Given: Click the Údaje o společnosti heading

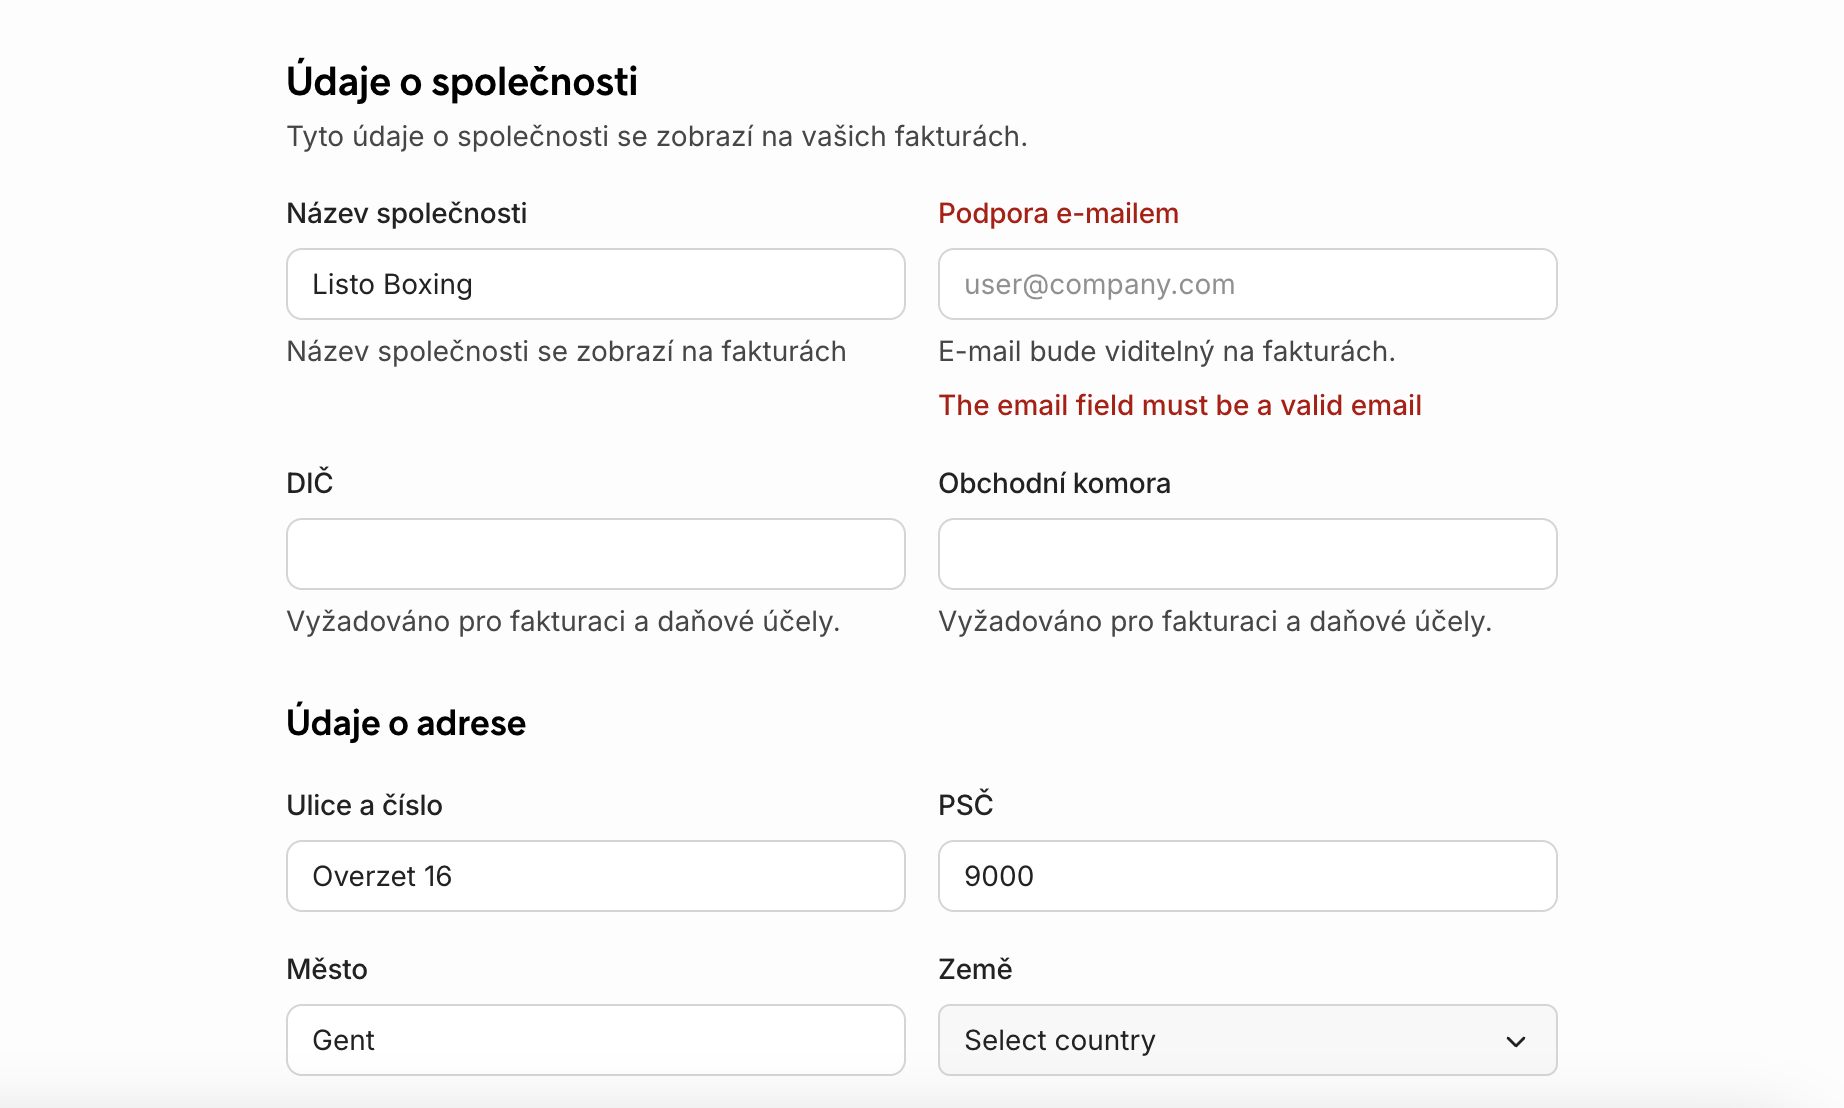Looking at the screenshot, I should click(462, 82).
